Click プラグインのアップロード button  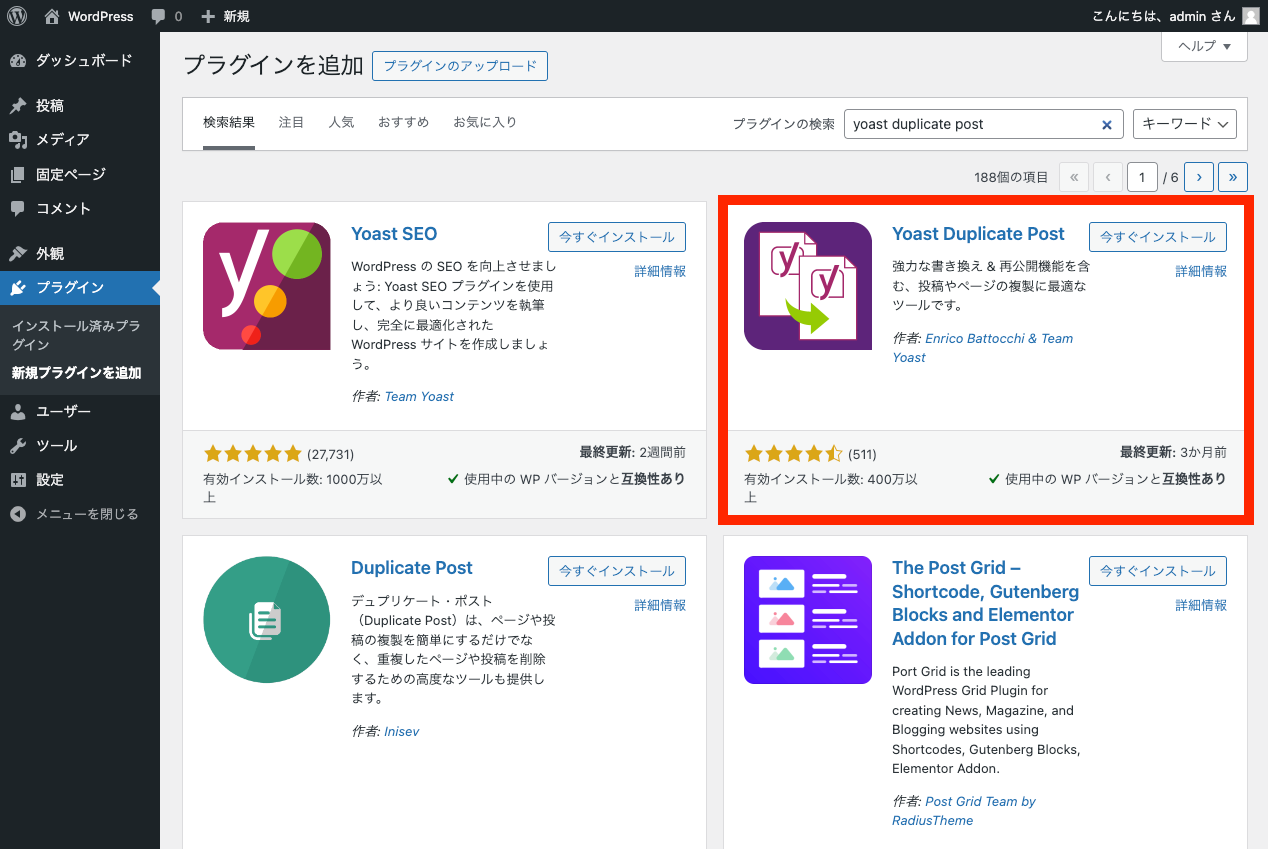(460, 66)
